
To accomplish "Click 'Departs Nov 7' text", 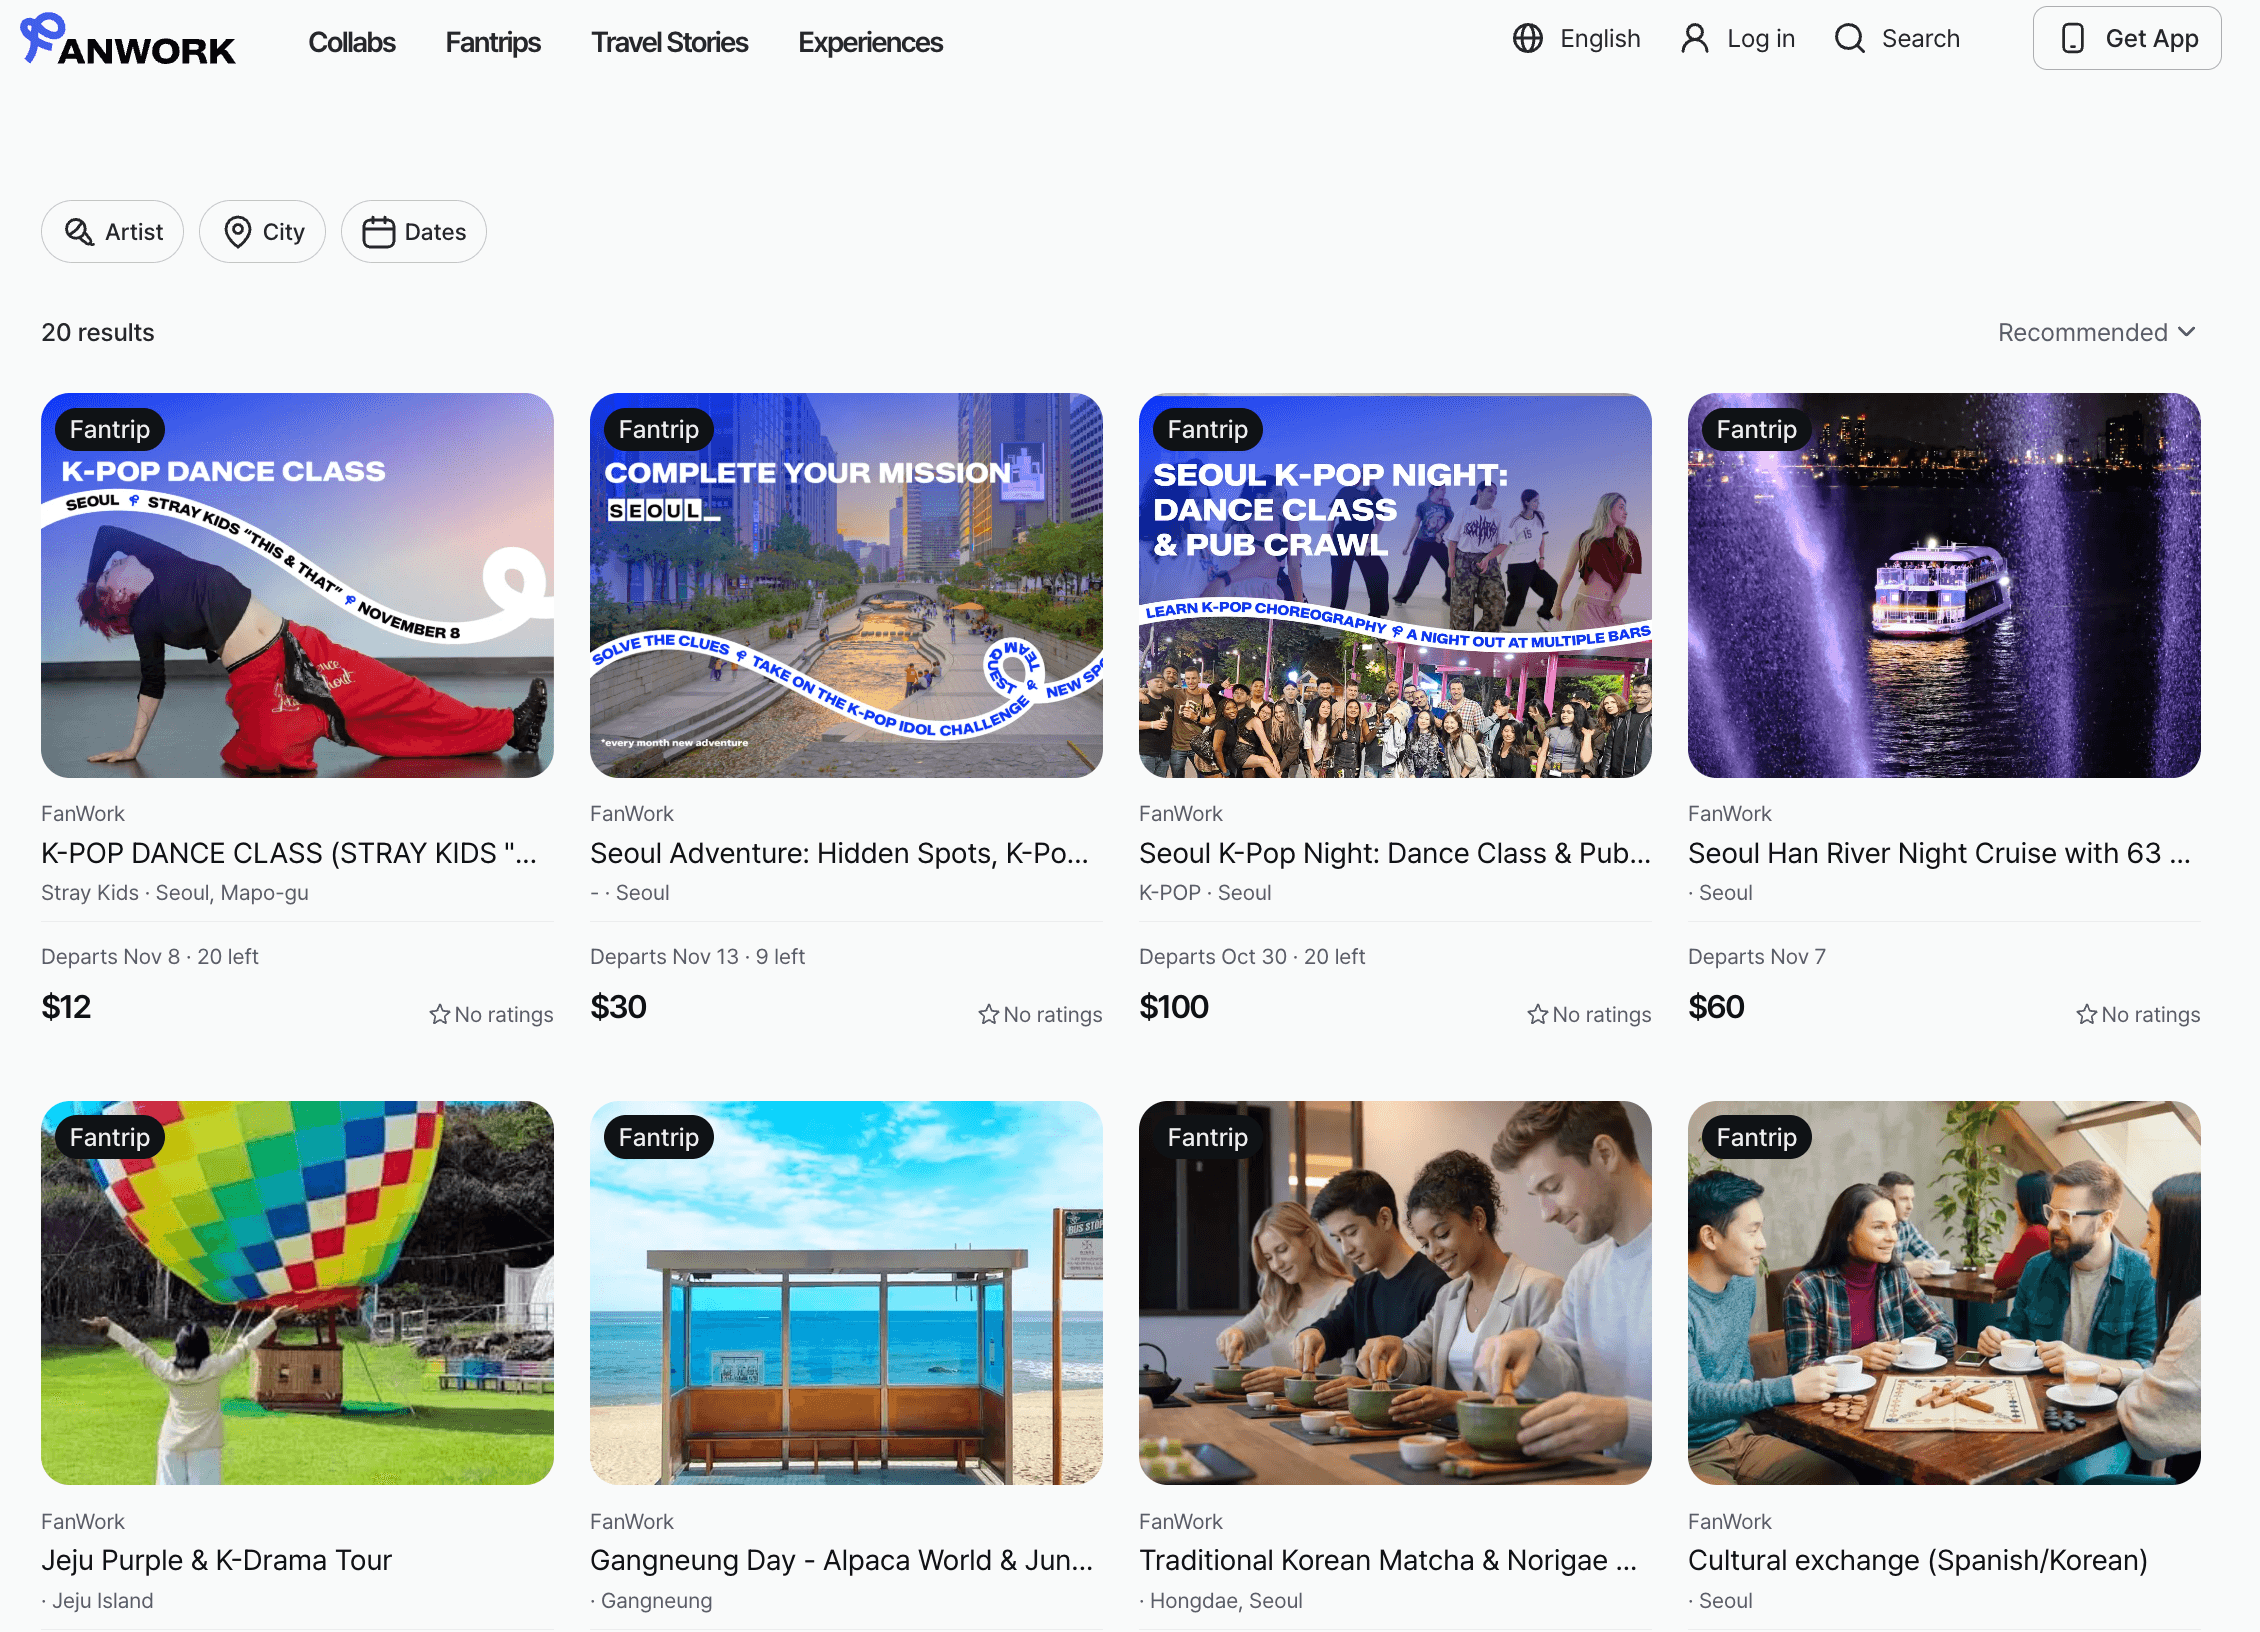I will tap(1757, 956).
